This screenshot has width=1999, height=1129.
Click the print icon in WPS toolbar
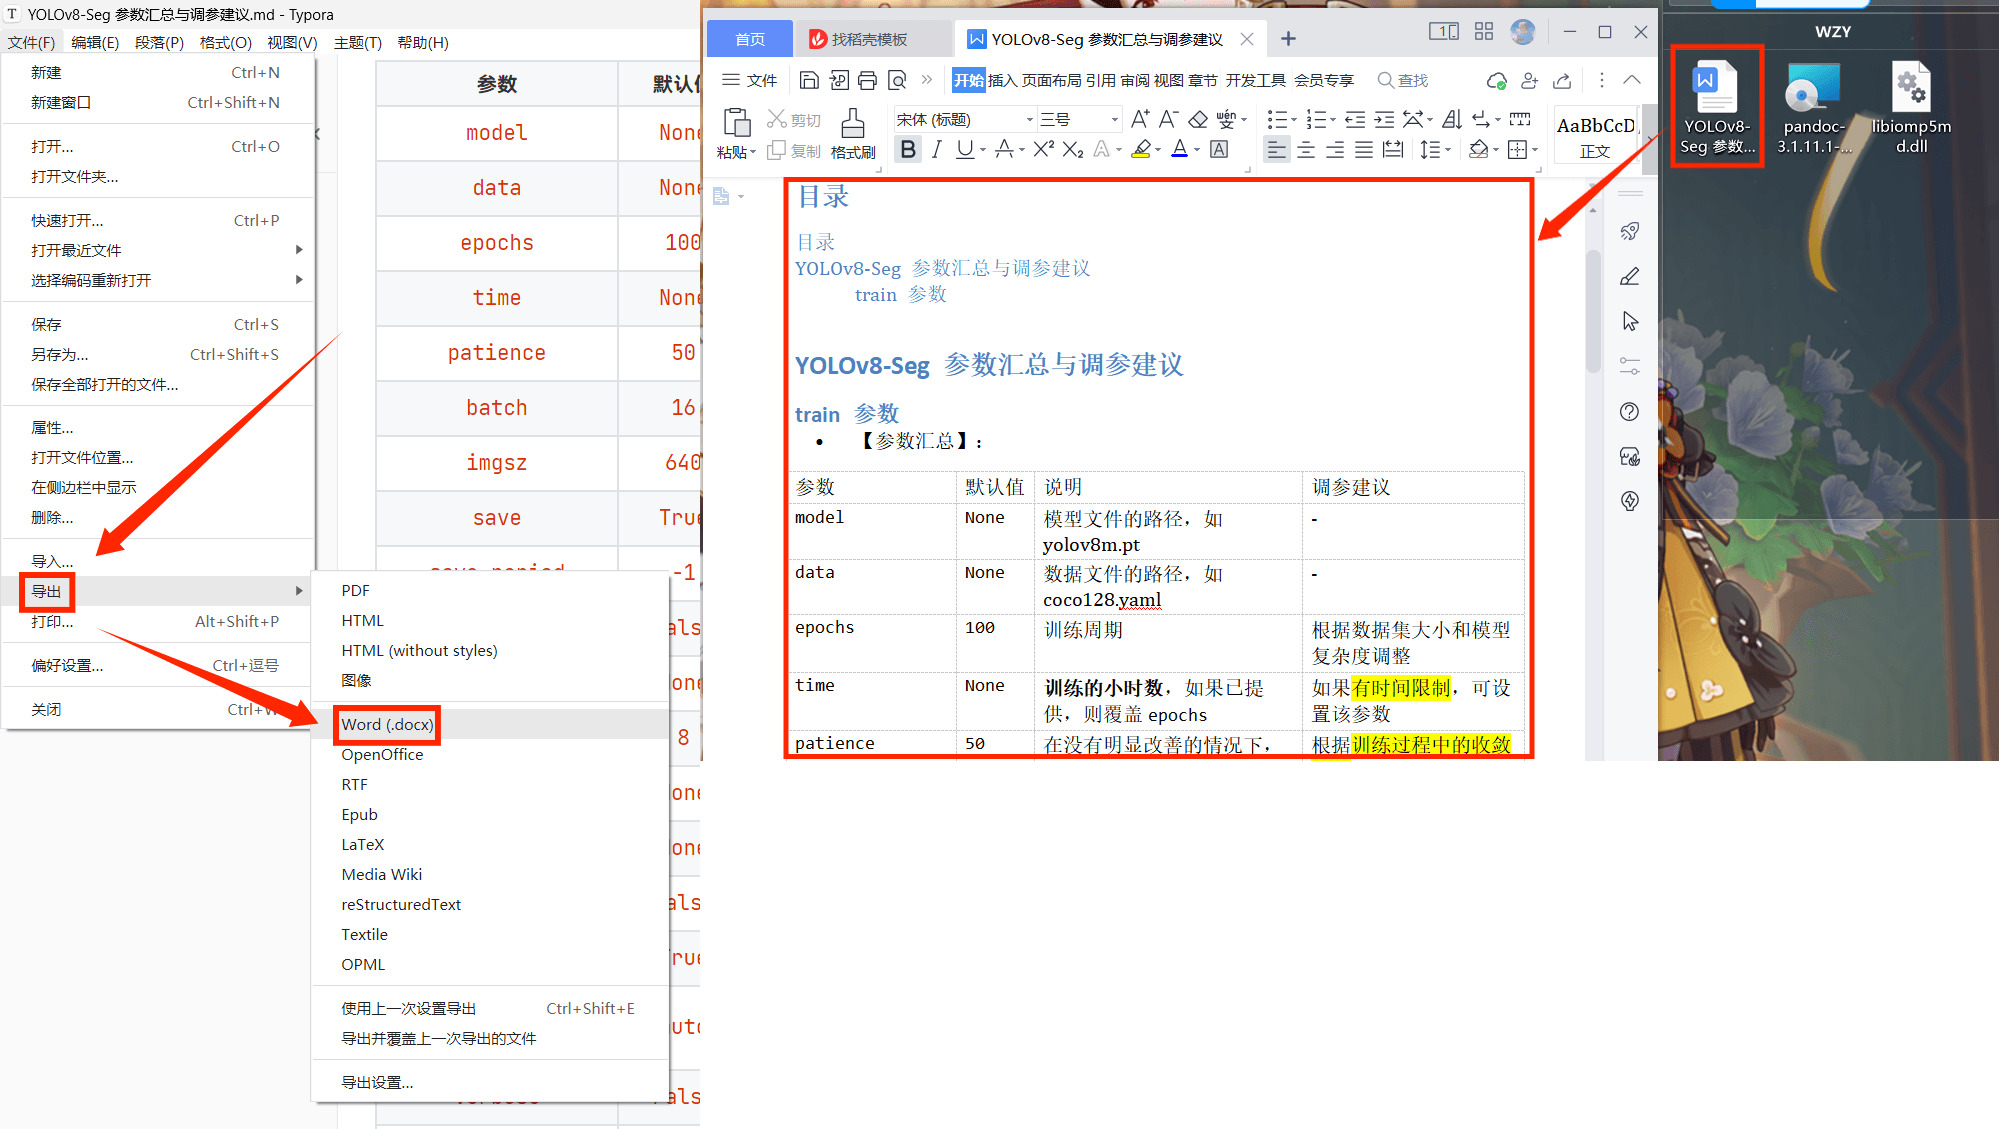pos(868,80)
